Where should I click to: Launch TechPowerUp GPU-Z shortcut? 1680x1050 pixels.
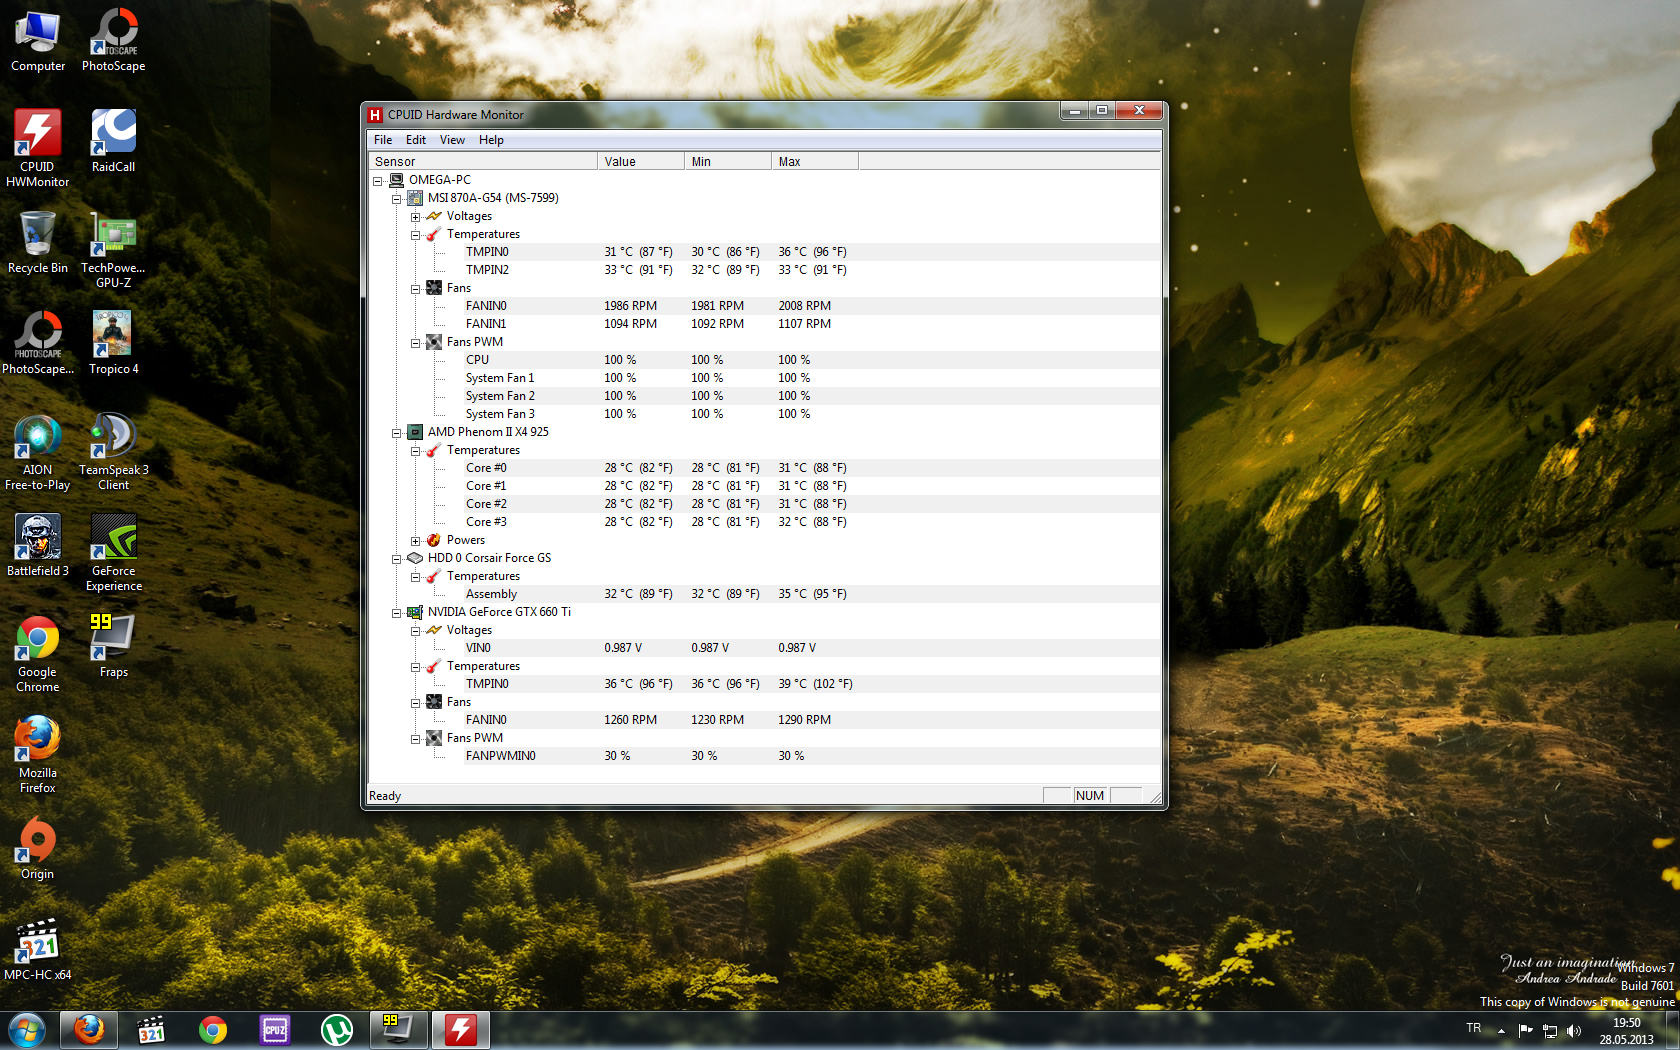point(114,250)
